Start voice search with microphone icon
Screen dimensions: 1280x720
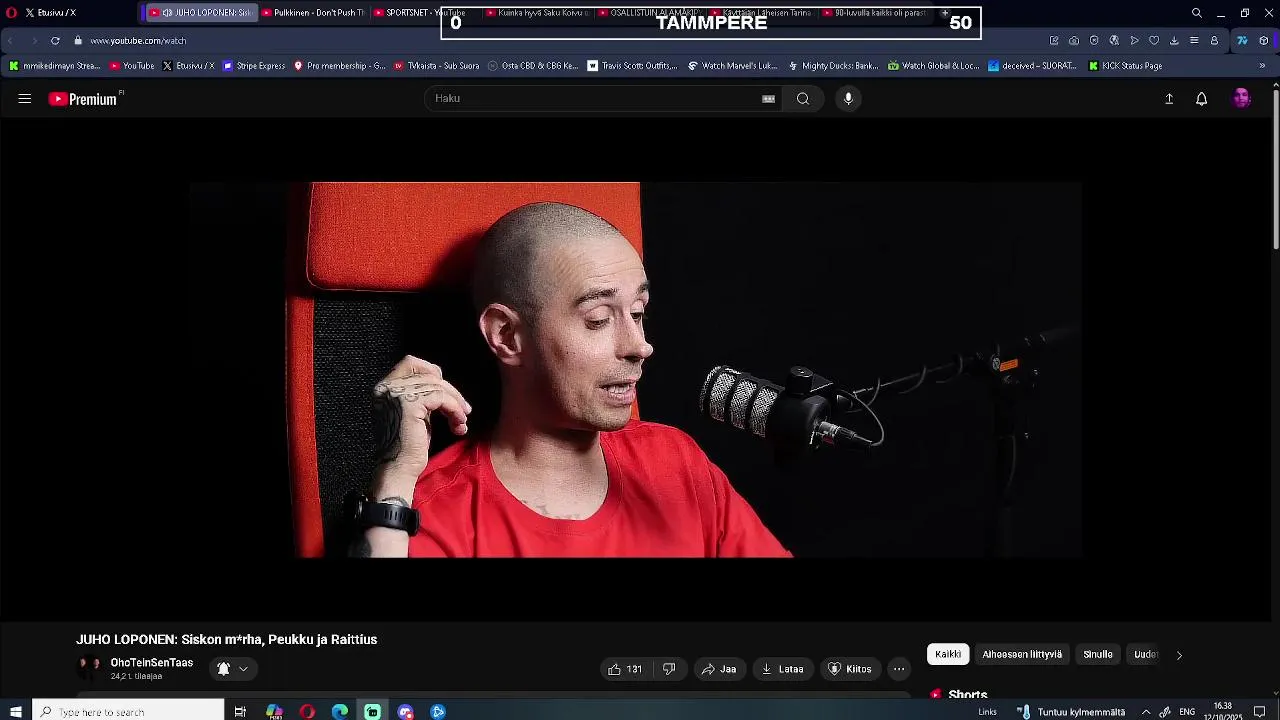coord(848,99)
